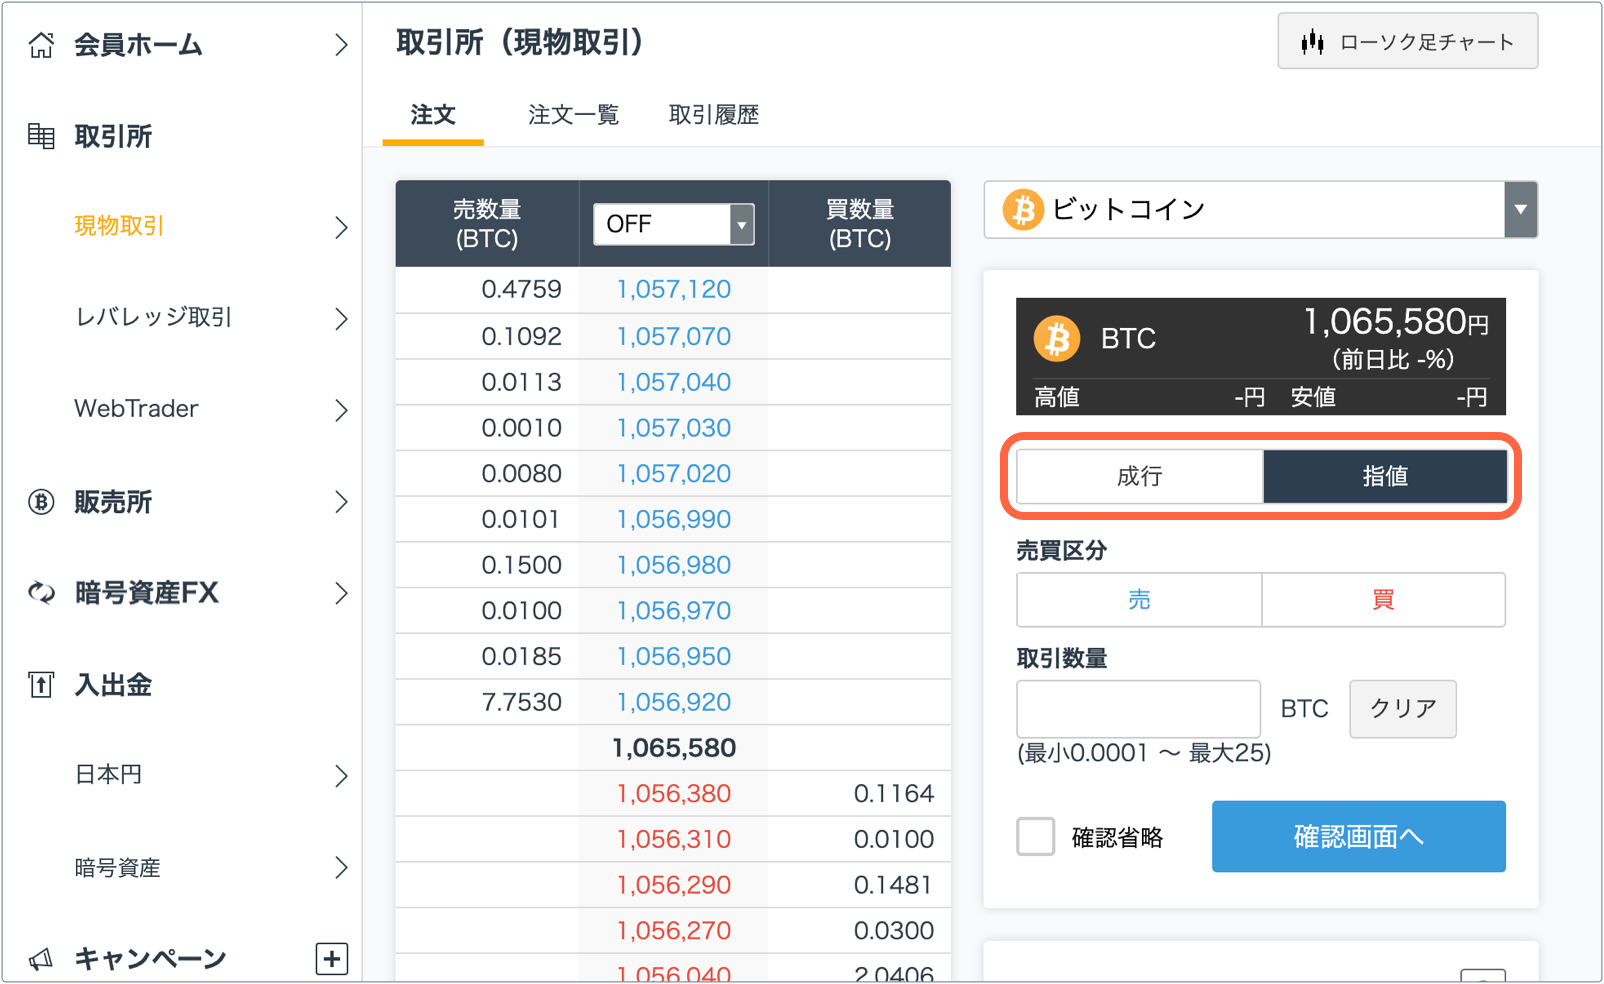
Task: Select ask price 1,057,030
Action: (674, 428)
